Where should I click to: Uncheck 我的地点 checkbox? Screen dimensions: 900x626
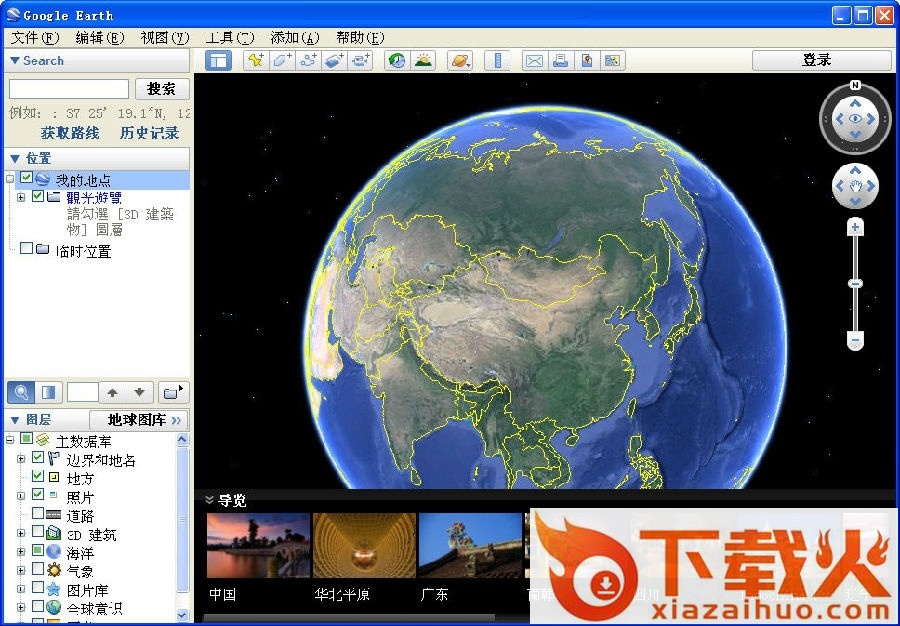(x=26, y=178)
